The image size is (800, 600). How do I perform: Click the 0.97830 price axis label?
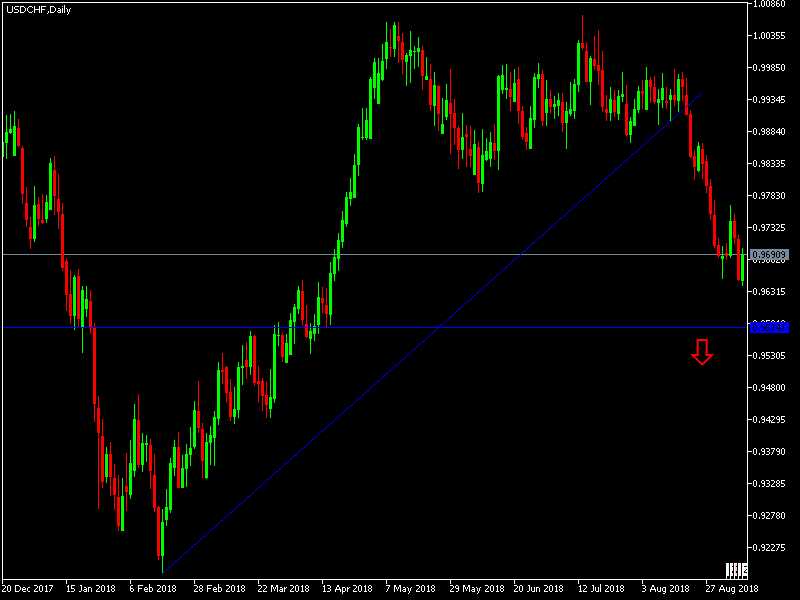pyautogui.click(x=769, y=195)
